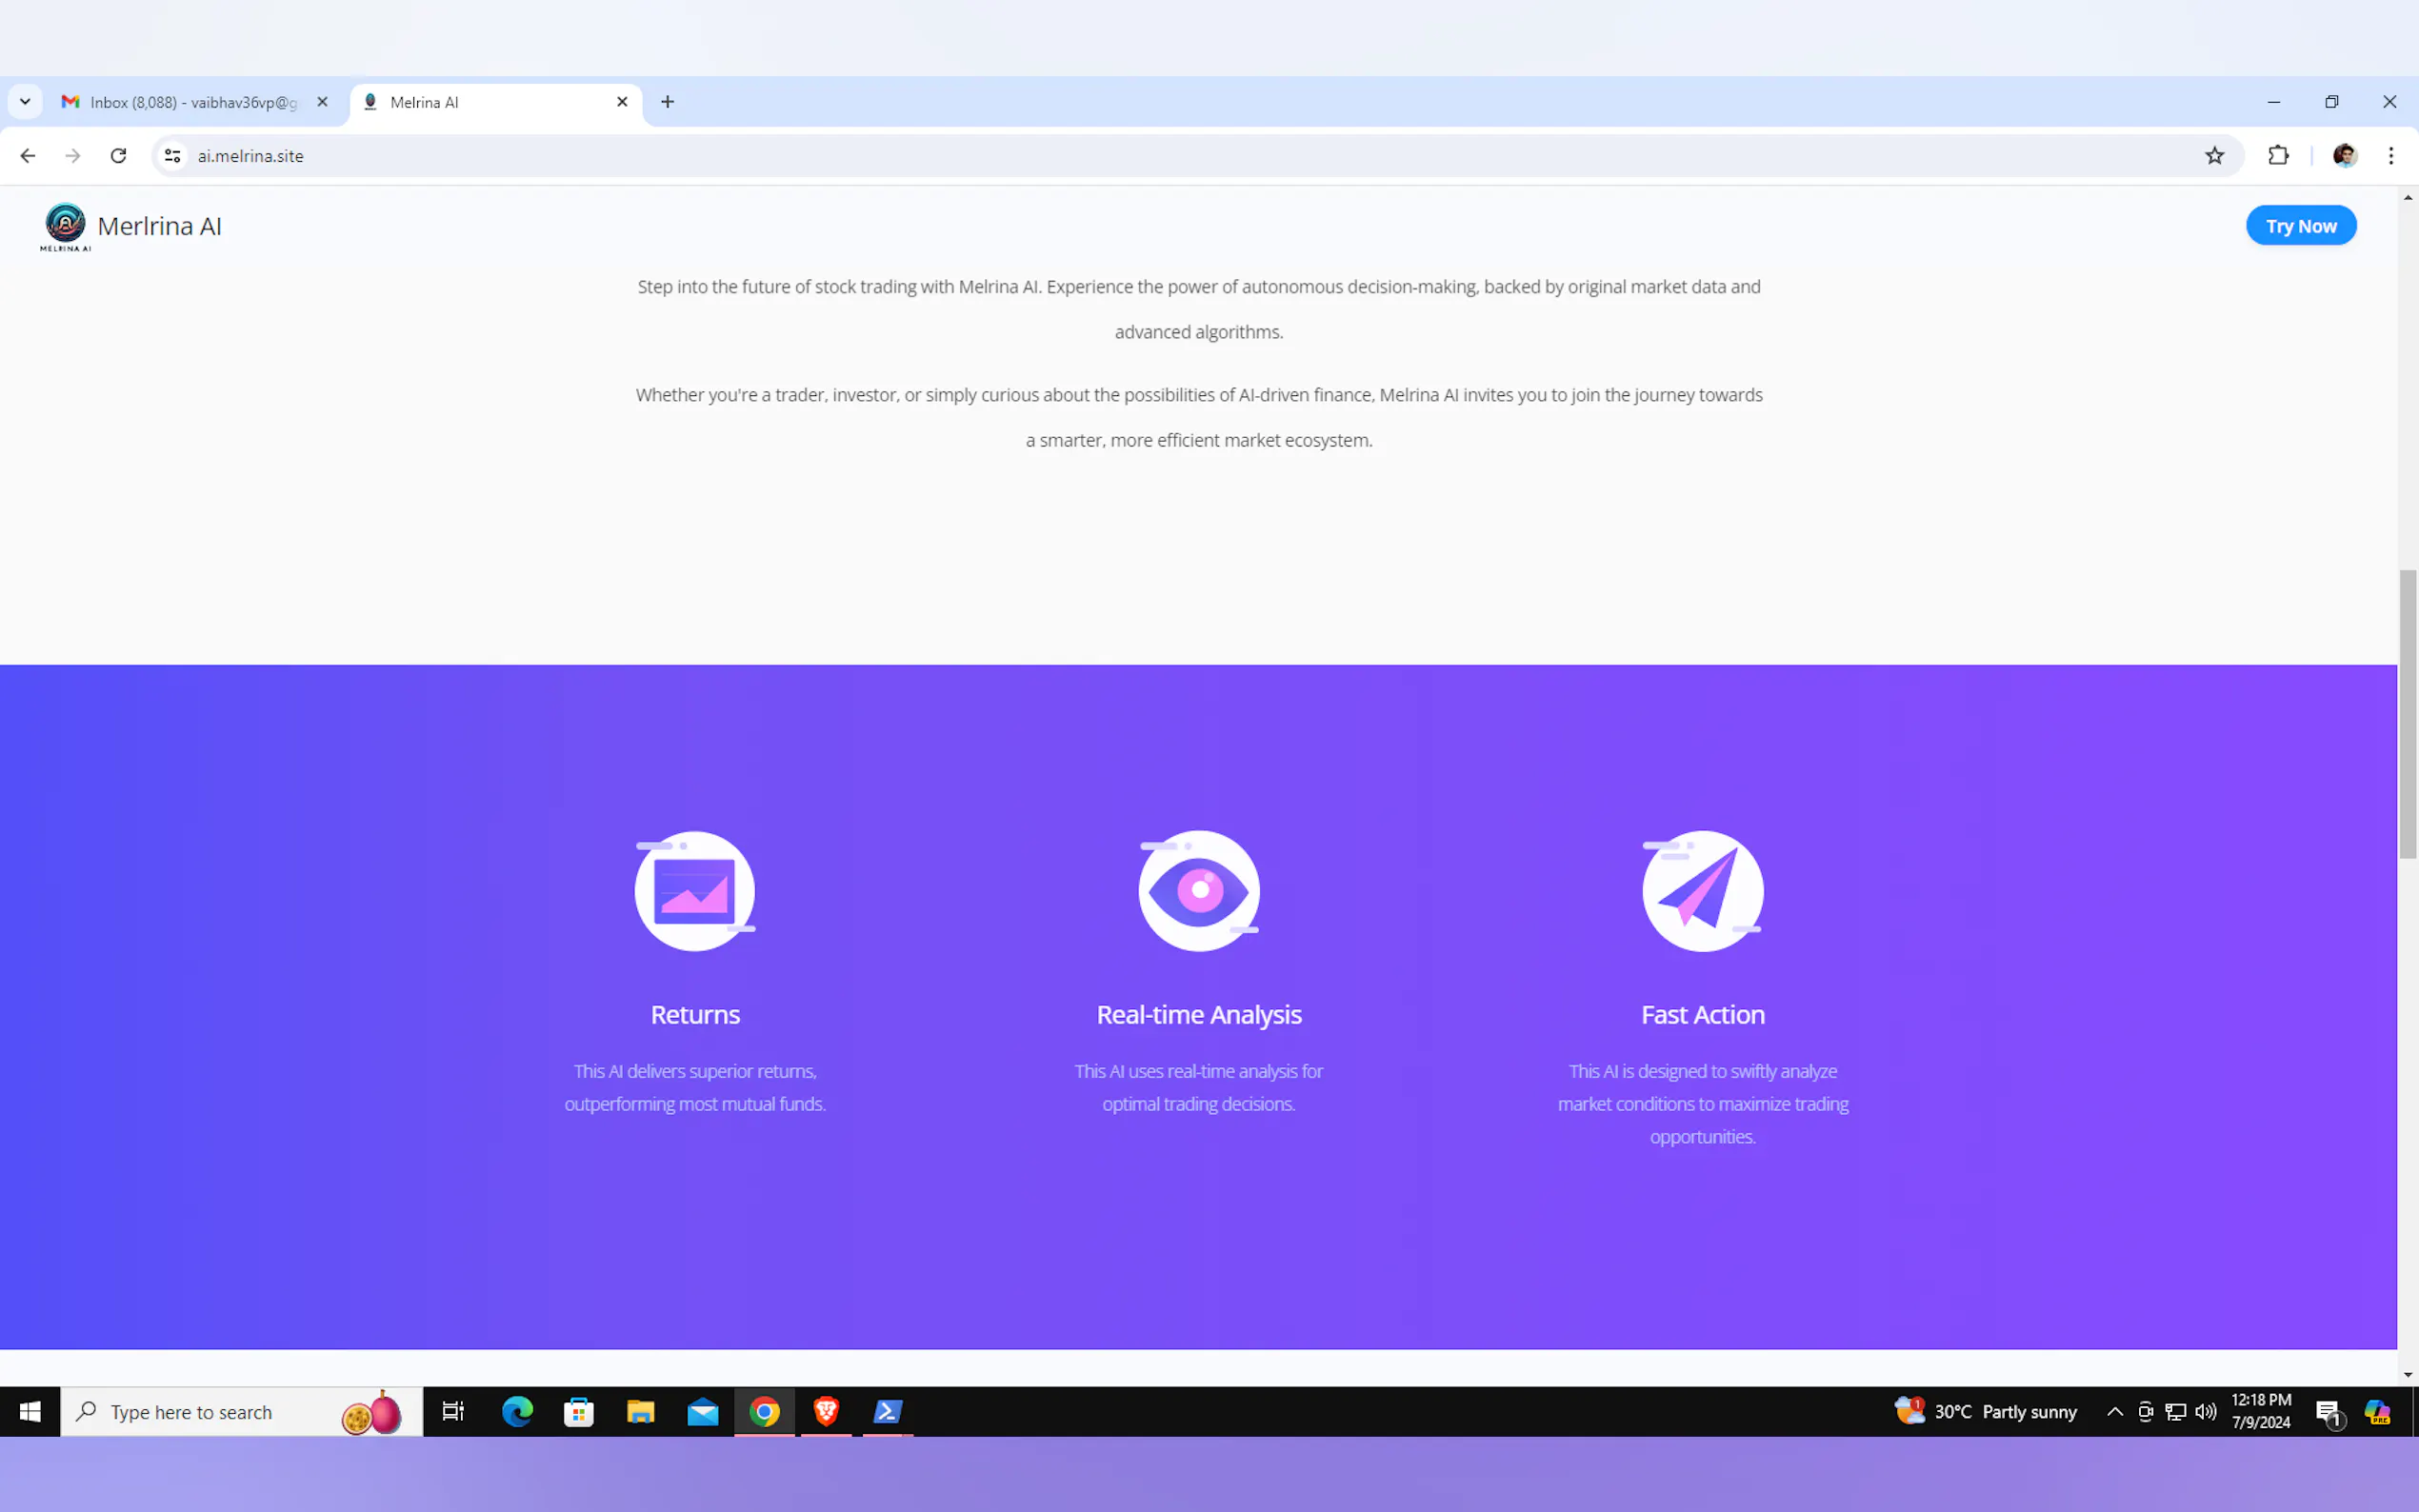2419x1512 pixels.
Task: Switch to the Gmail Inbox tab
Action: [x=190, y=102]
